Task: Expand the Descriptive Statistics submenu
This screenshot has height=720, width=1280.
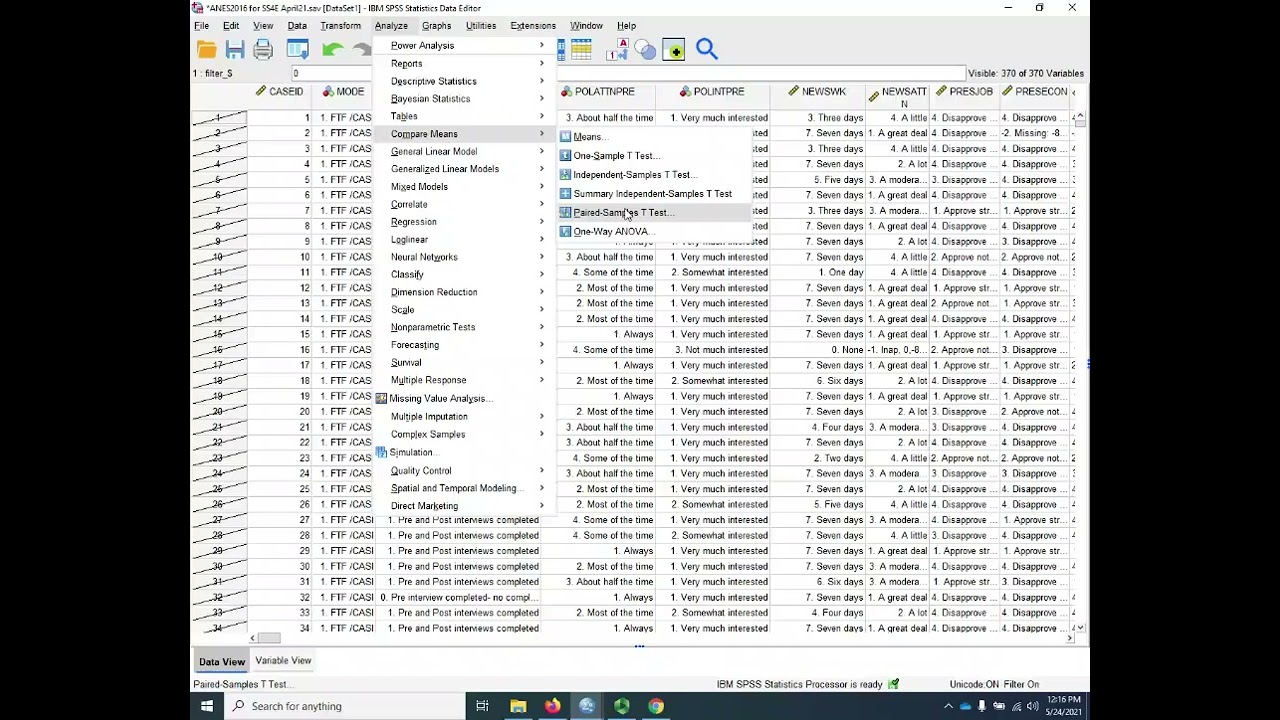Action: (x=542, y=81)
